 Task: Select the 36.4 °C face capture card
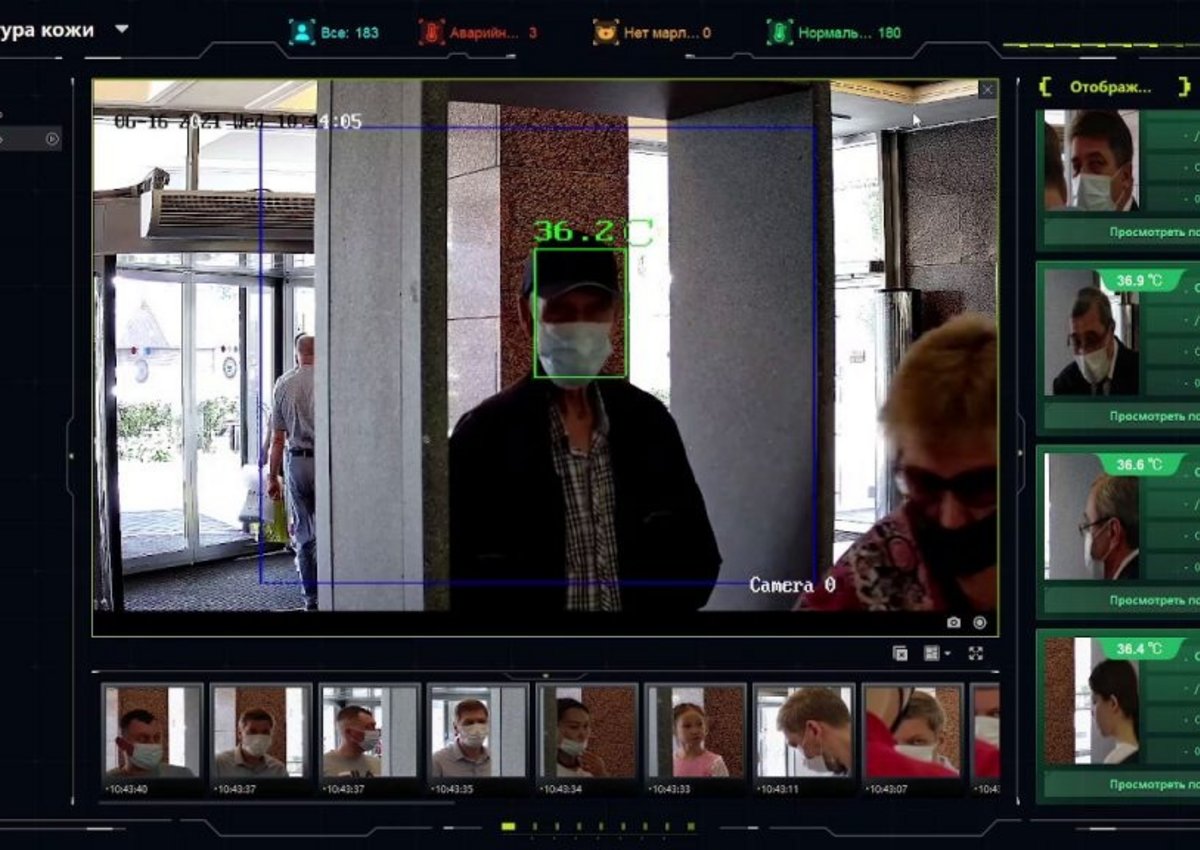click(1118, 715)
